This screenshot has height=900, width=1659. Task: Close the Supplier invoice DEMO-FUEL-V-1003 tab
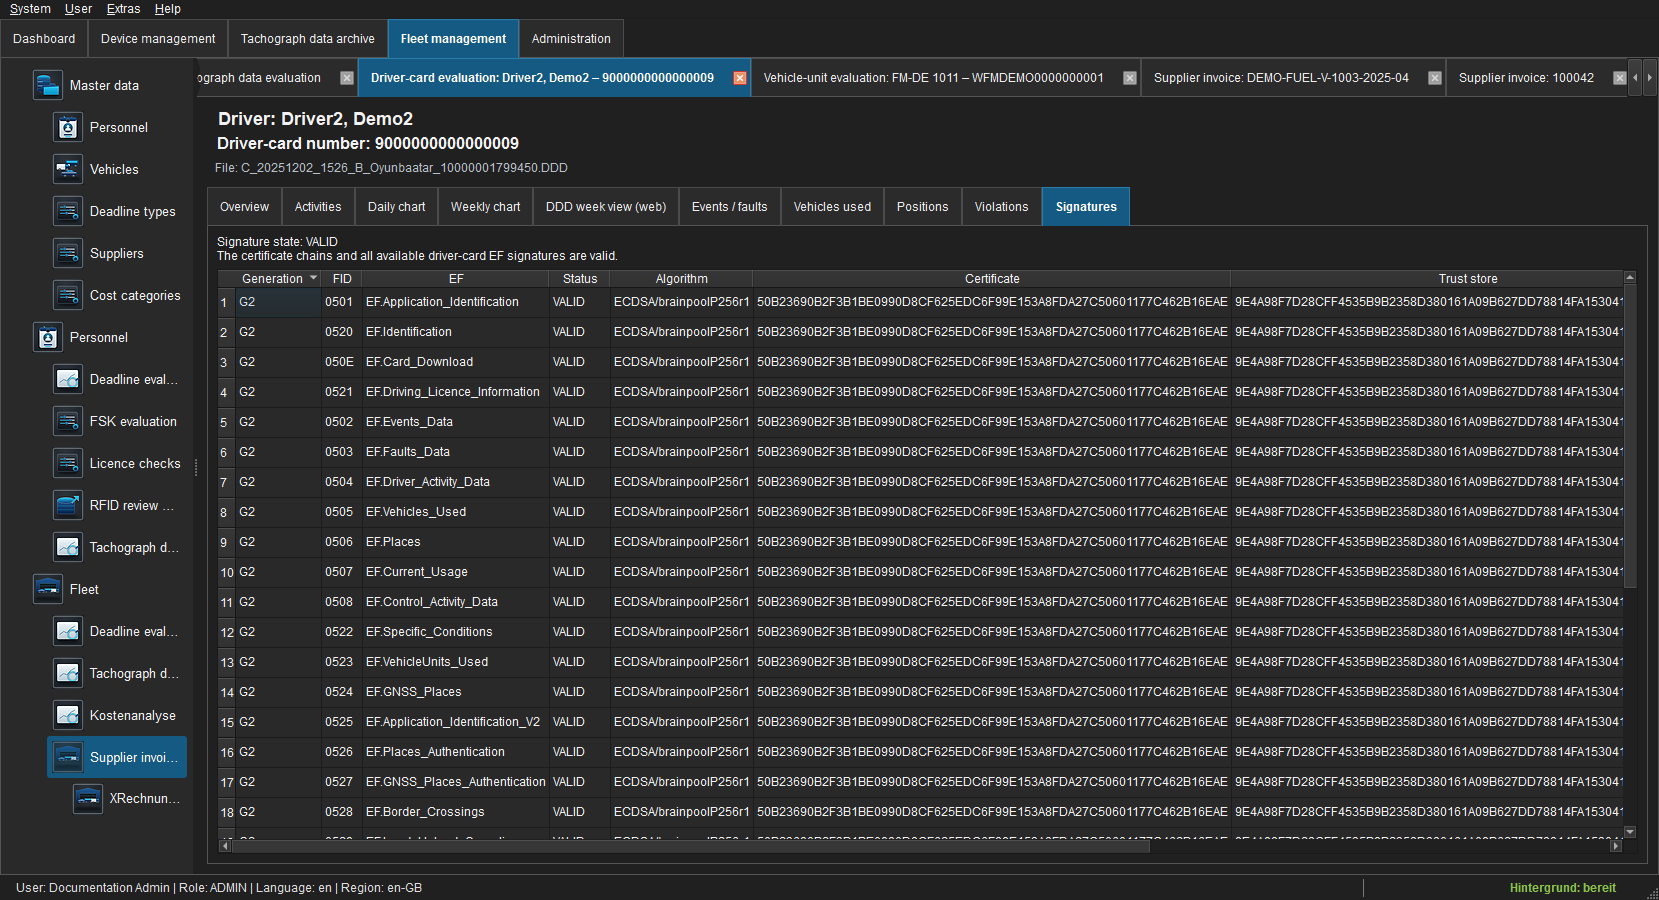pos(1435,78)
